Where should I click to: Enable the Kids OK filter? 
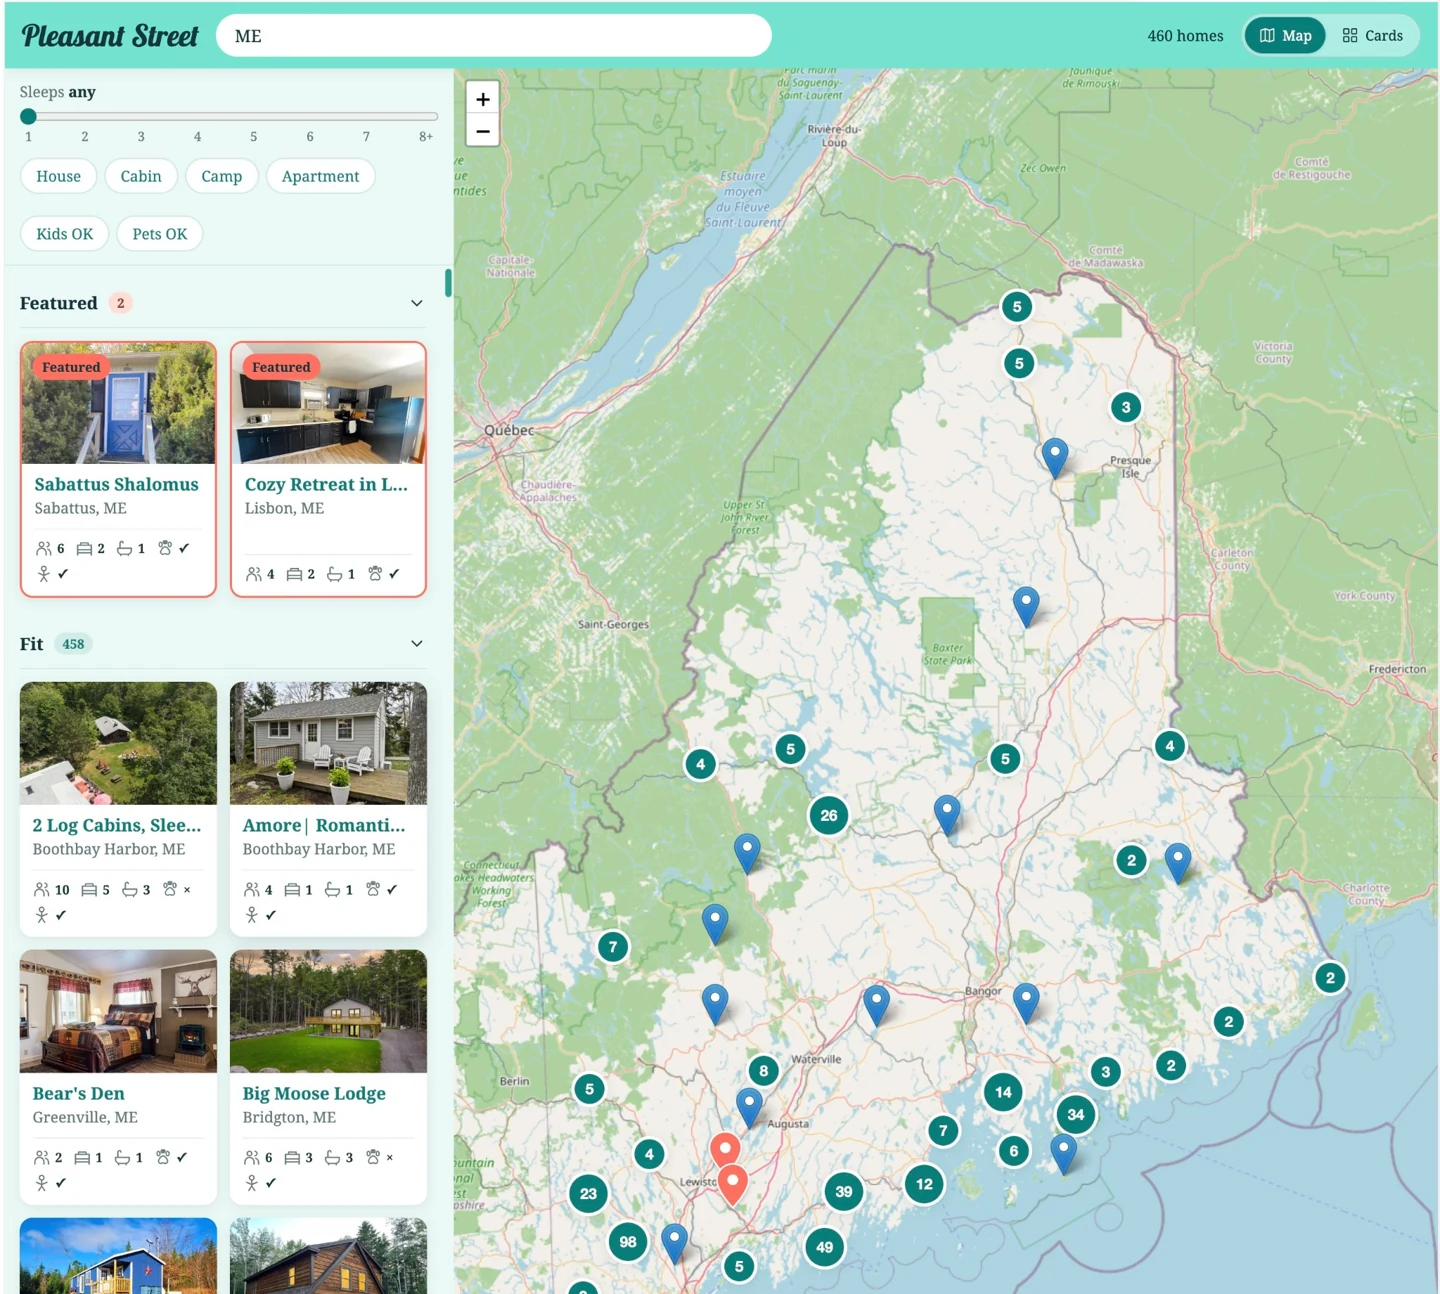(x=64, y=234)
